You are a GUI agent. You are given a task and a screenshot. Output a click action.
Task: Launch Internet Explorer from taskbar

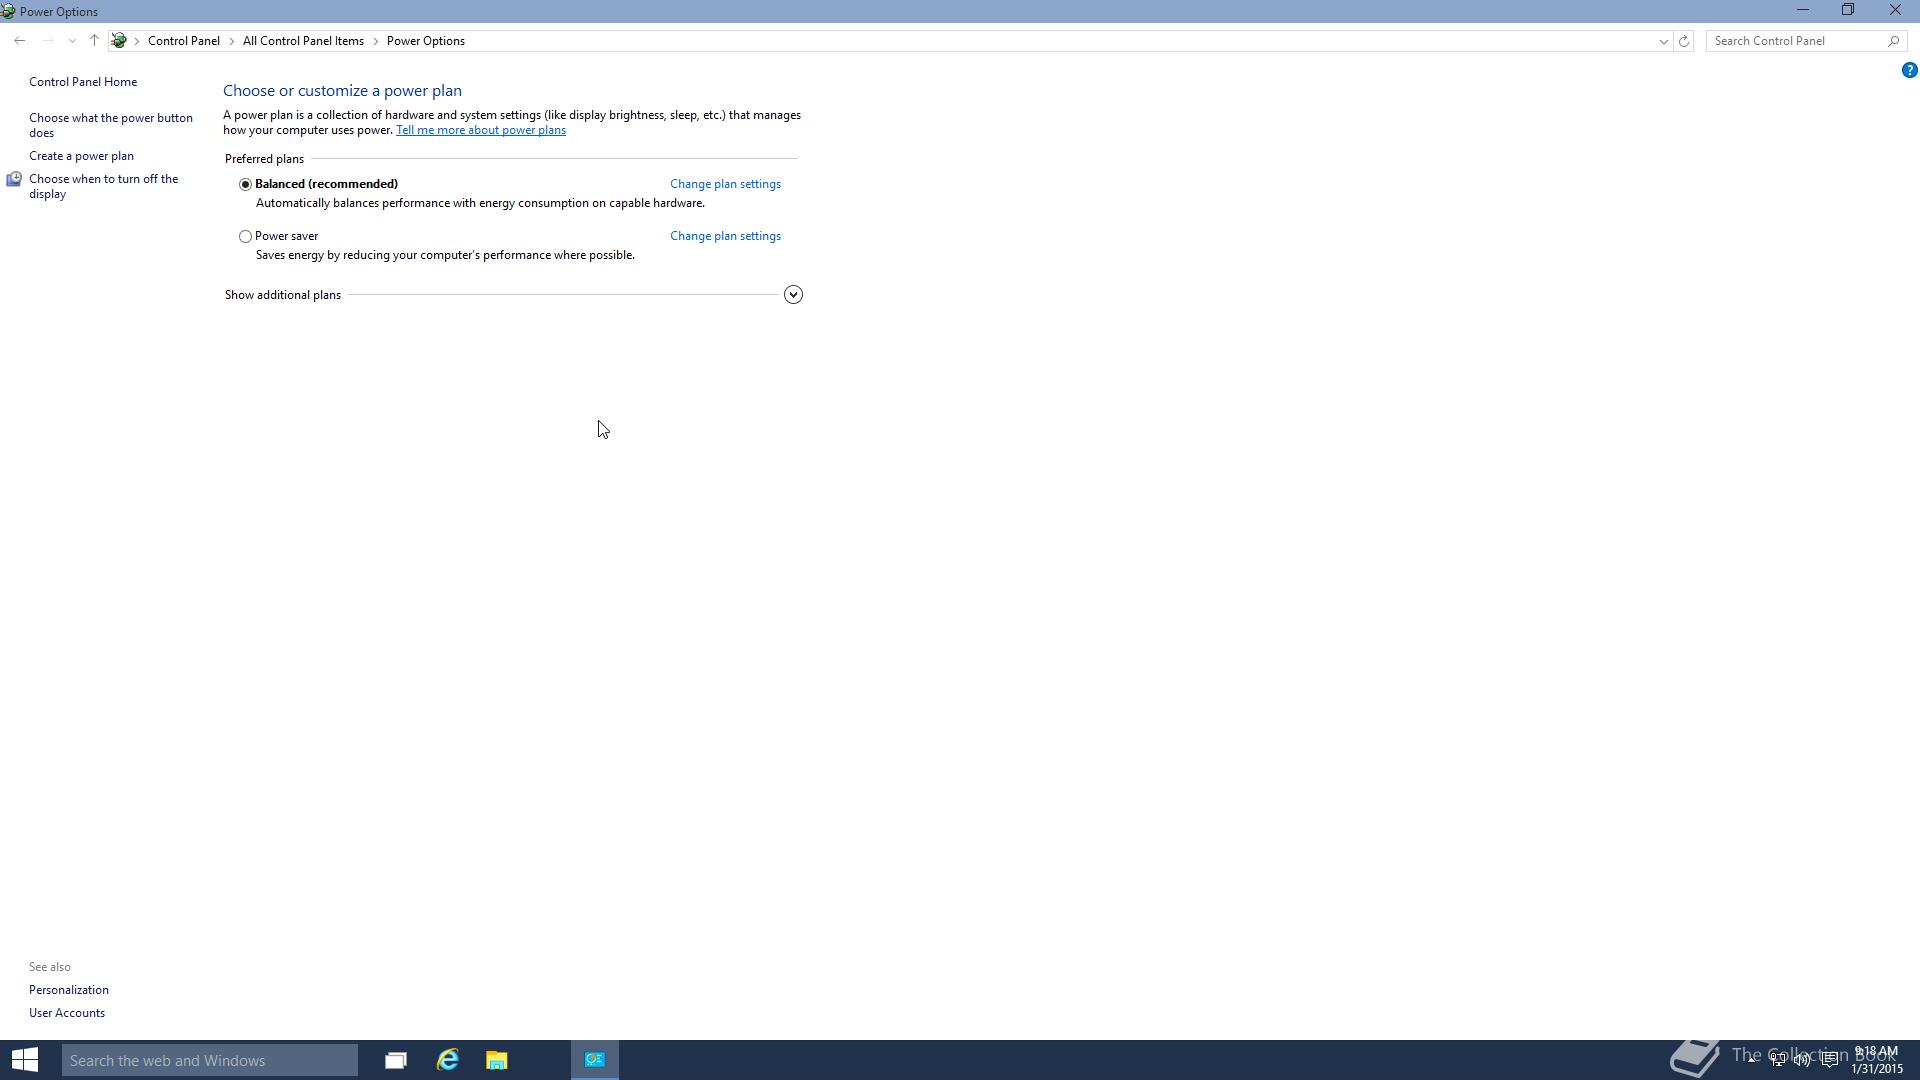[447, 1060]
